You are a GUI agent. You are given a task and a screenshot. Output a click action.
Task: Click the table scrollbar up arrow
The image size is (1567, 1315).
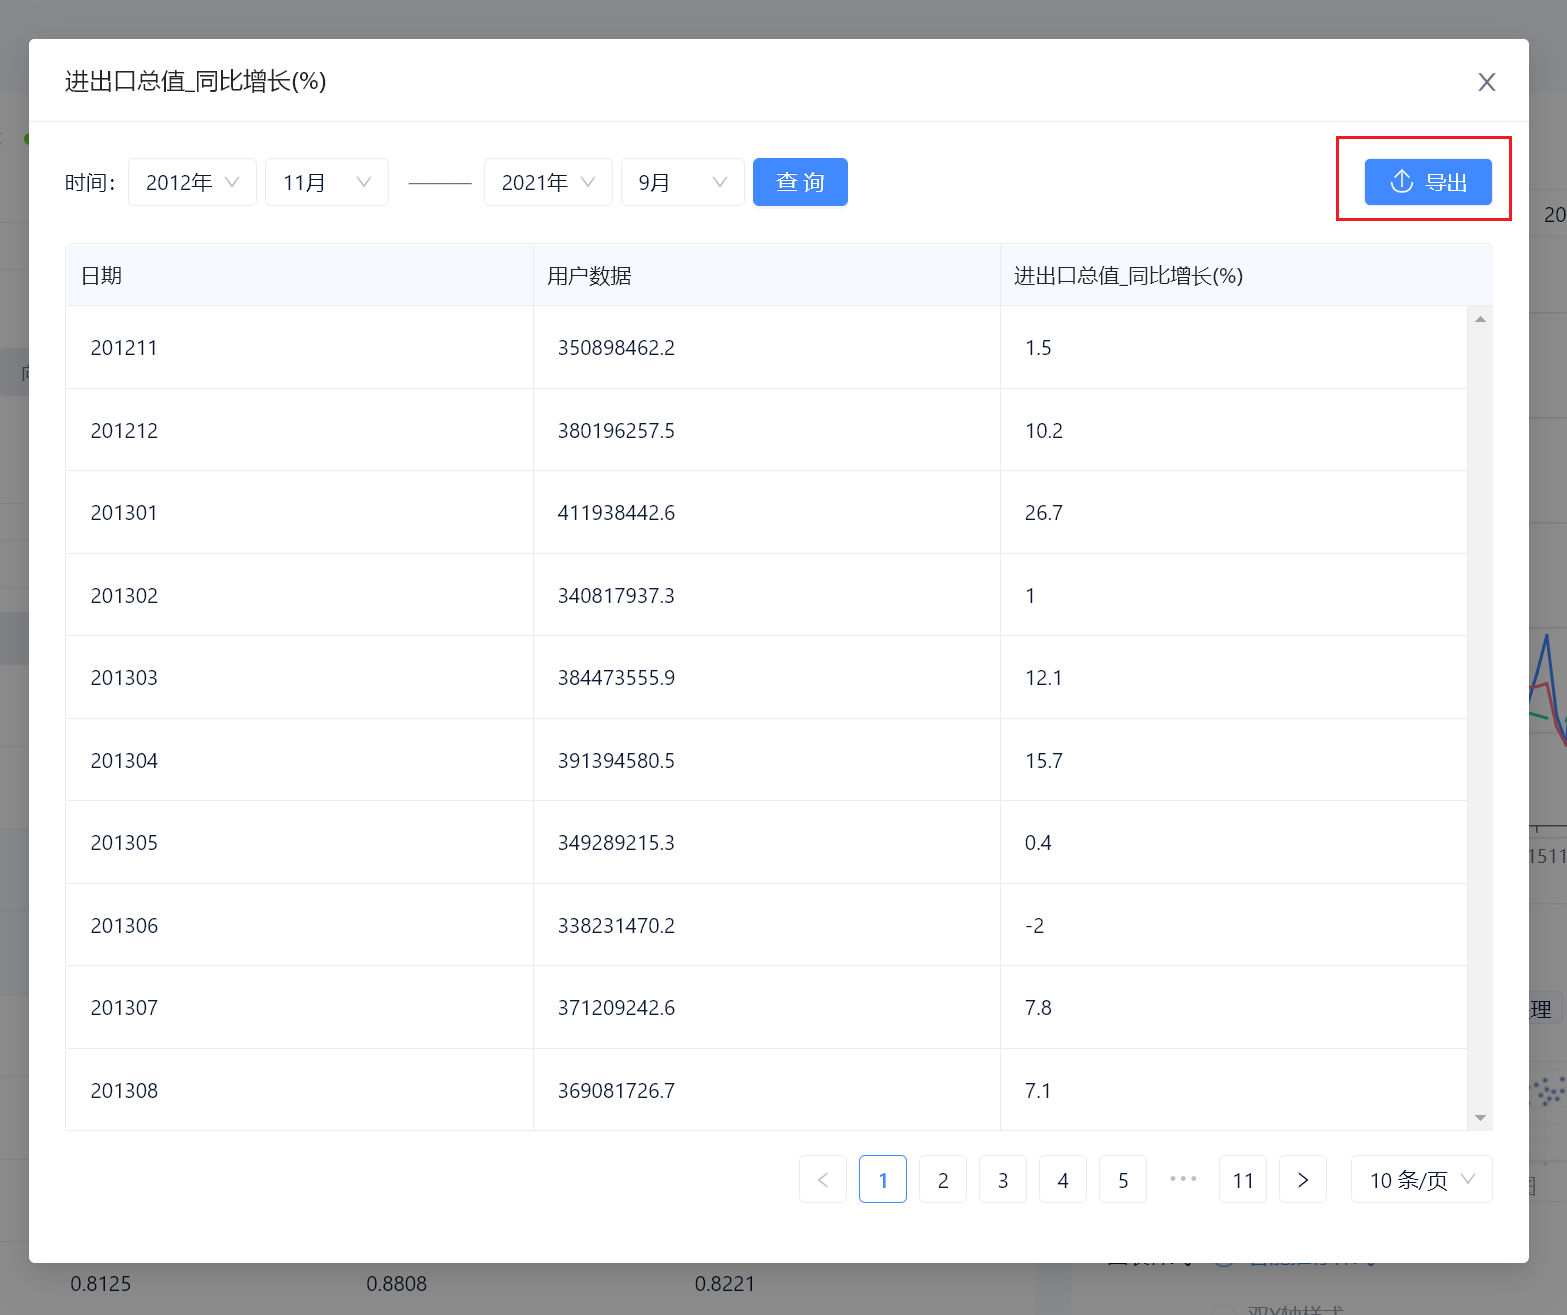[x=1480, y=319]
